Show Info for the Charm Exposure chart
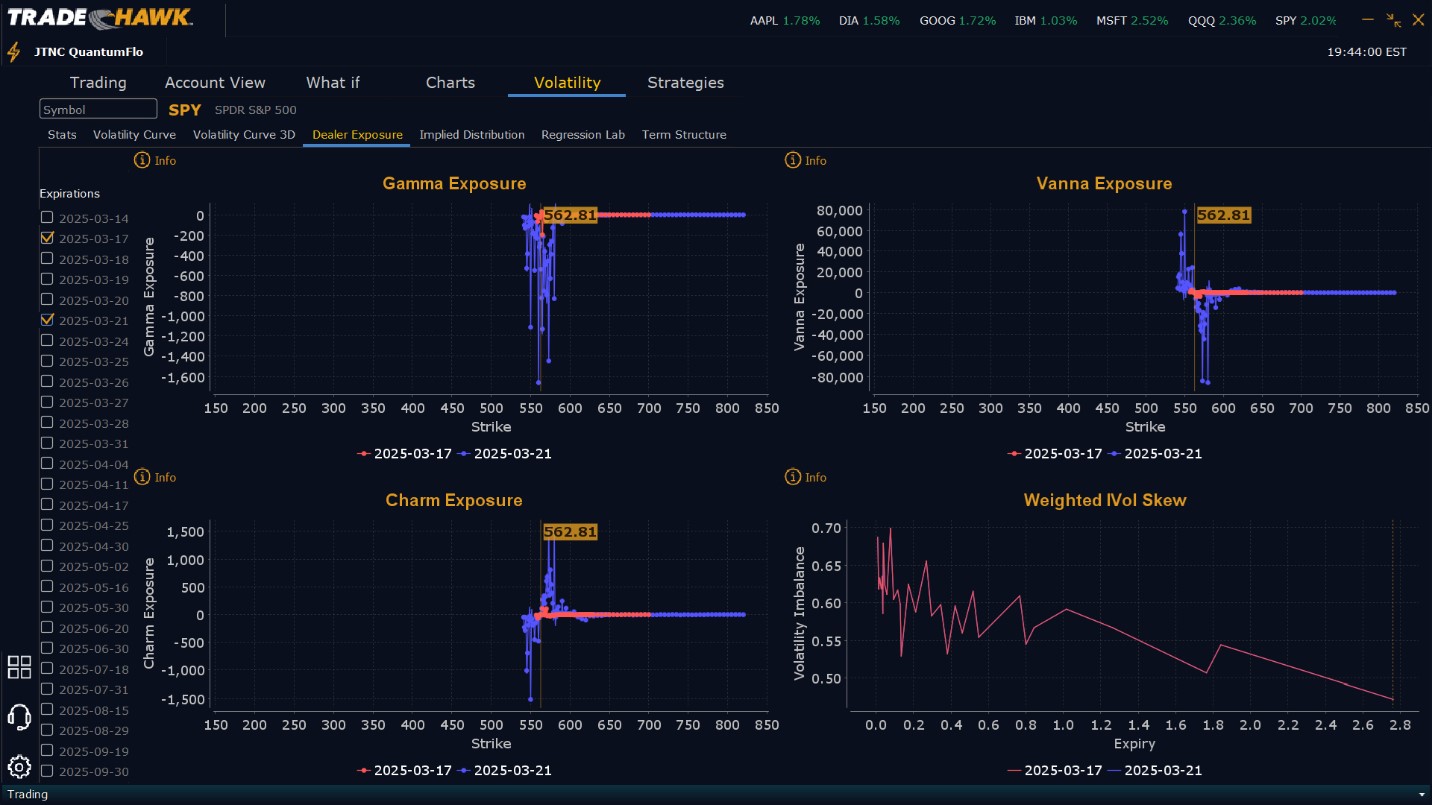The height and width of the screenshot is (805, 1432). click(x=155, y=477)
